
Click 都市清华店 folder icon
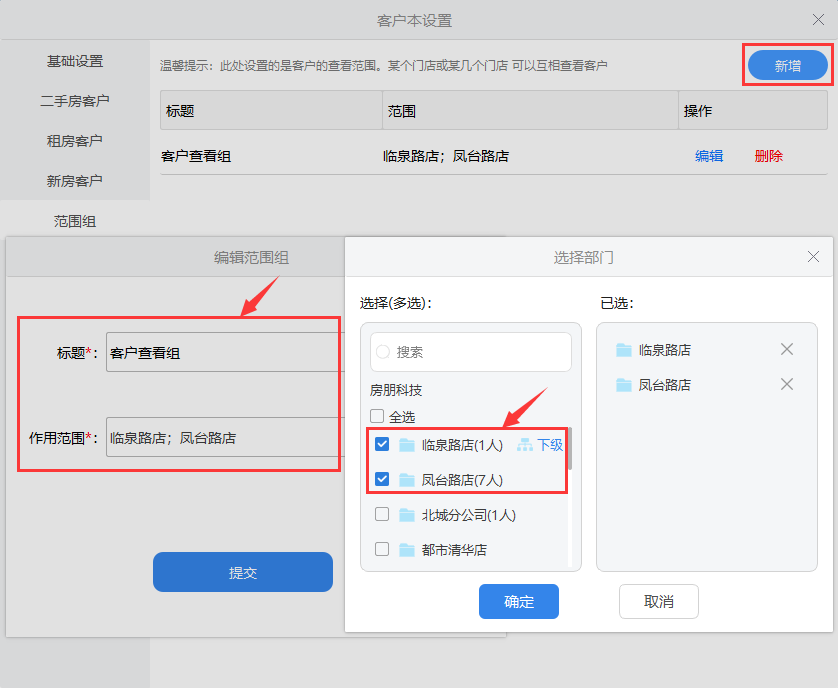click(x=407, y=550)
